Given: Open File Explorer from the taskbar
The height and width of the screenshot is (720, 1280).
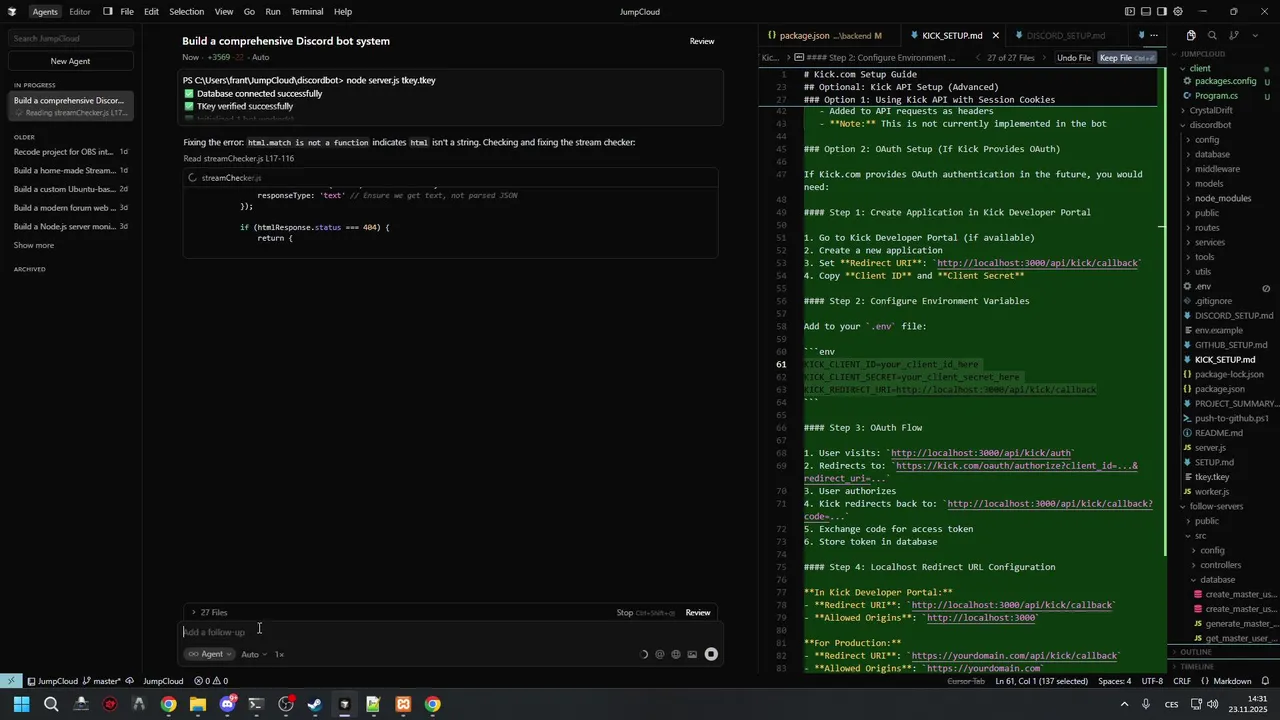Looking at the screenshot, I should pyautogui.click(x=198, y=704).
